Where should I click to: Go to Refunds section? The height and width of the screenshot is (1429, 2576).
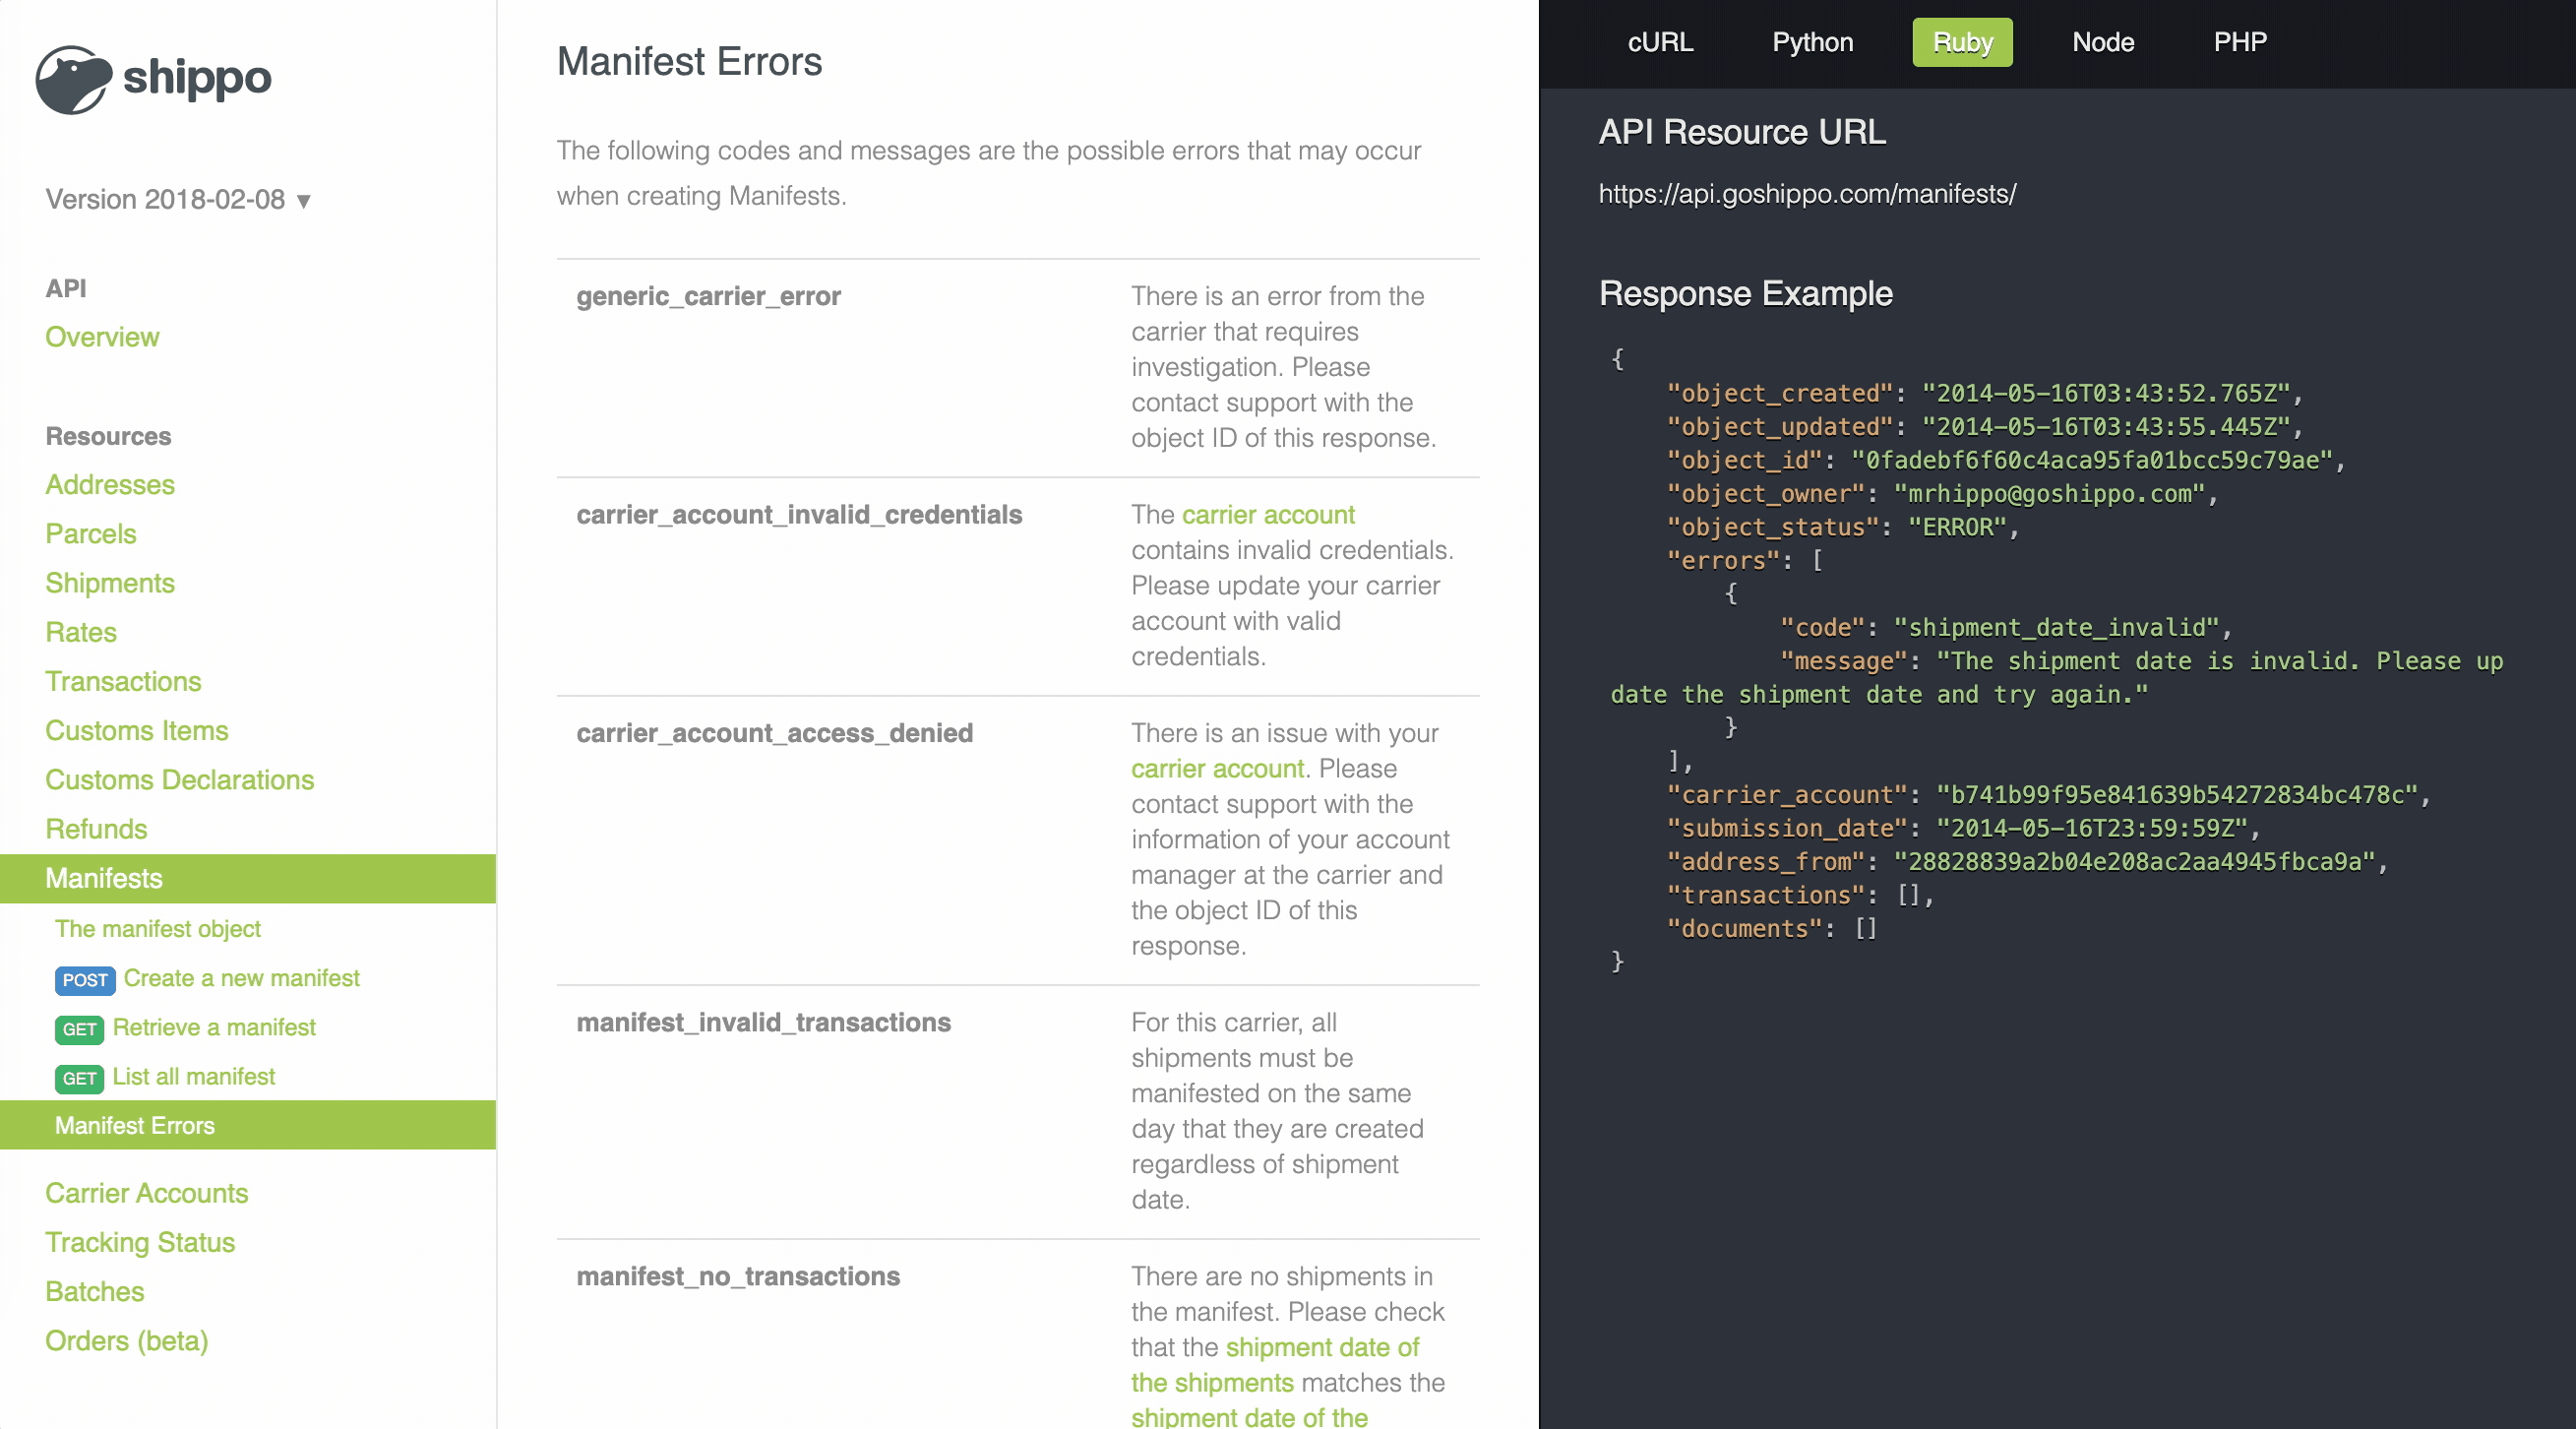pos(96,829)
